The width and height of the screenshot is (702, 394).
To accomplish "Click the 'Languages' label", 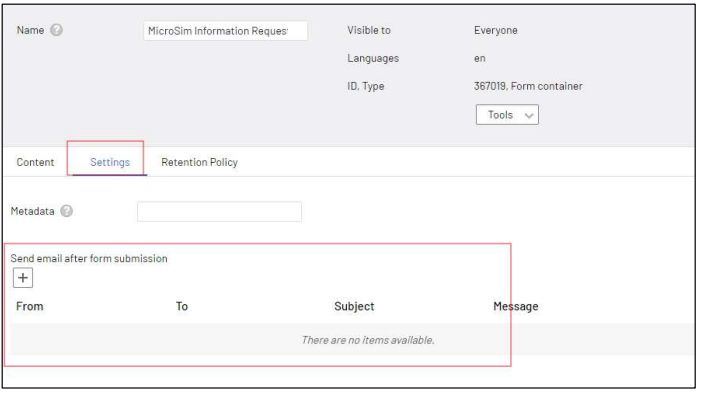I will point(373,58).
